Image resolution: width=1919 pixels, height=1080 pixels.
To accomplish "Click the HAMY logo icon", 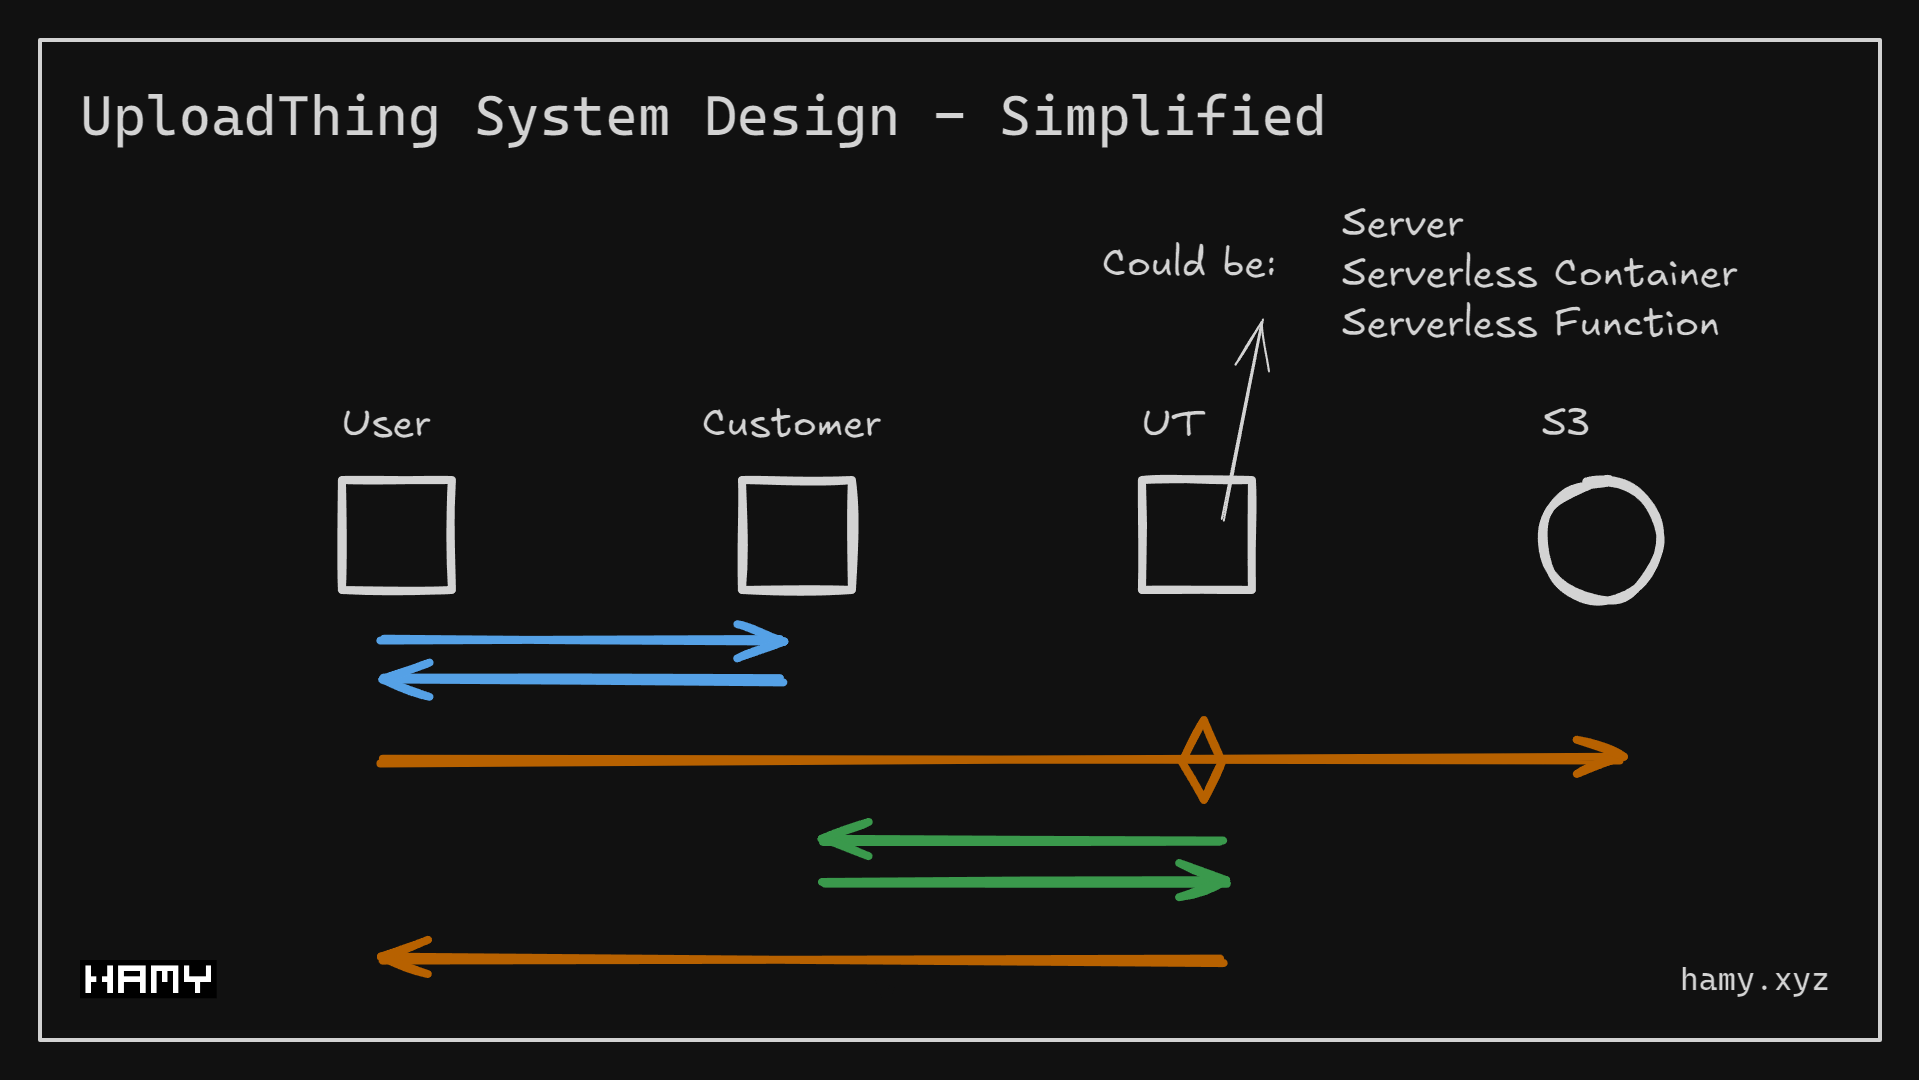I will [148, 977].
